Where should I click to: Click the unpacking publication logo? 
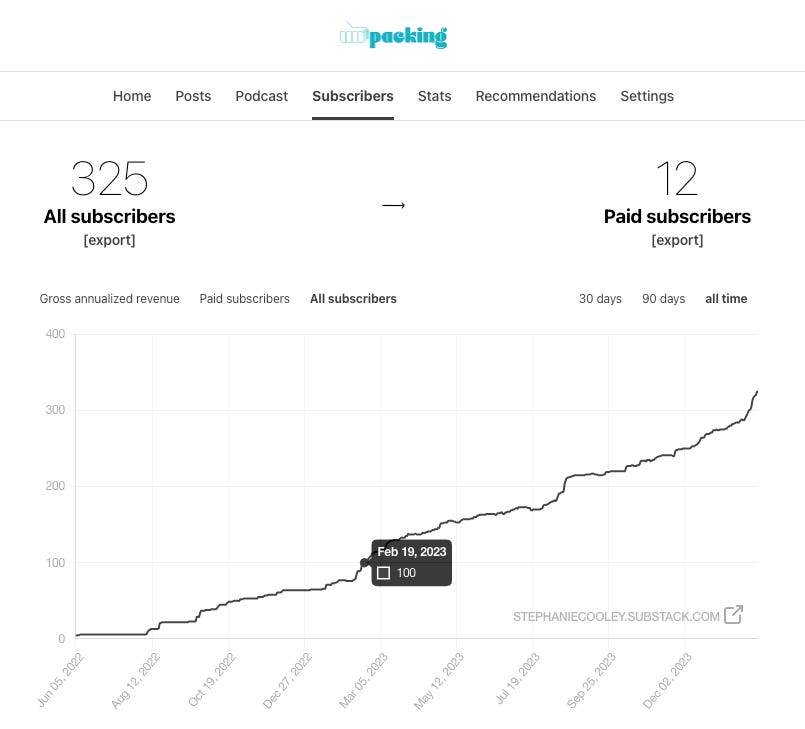tap(393, 36)
